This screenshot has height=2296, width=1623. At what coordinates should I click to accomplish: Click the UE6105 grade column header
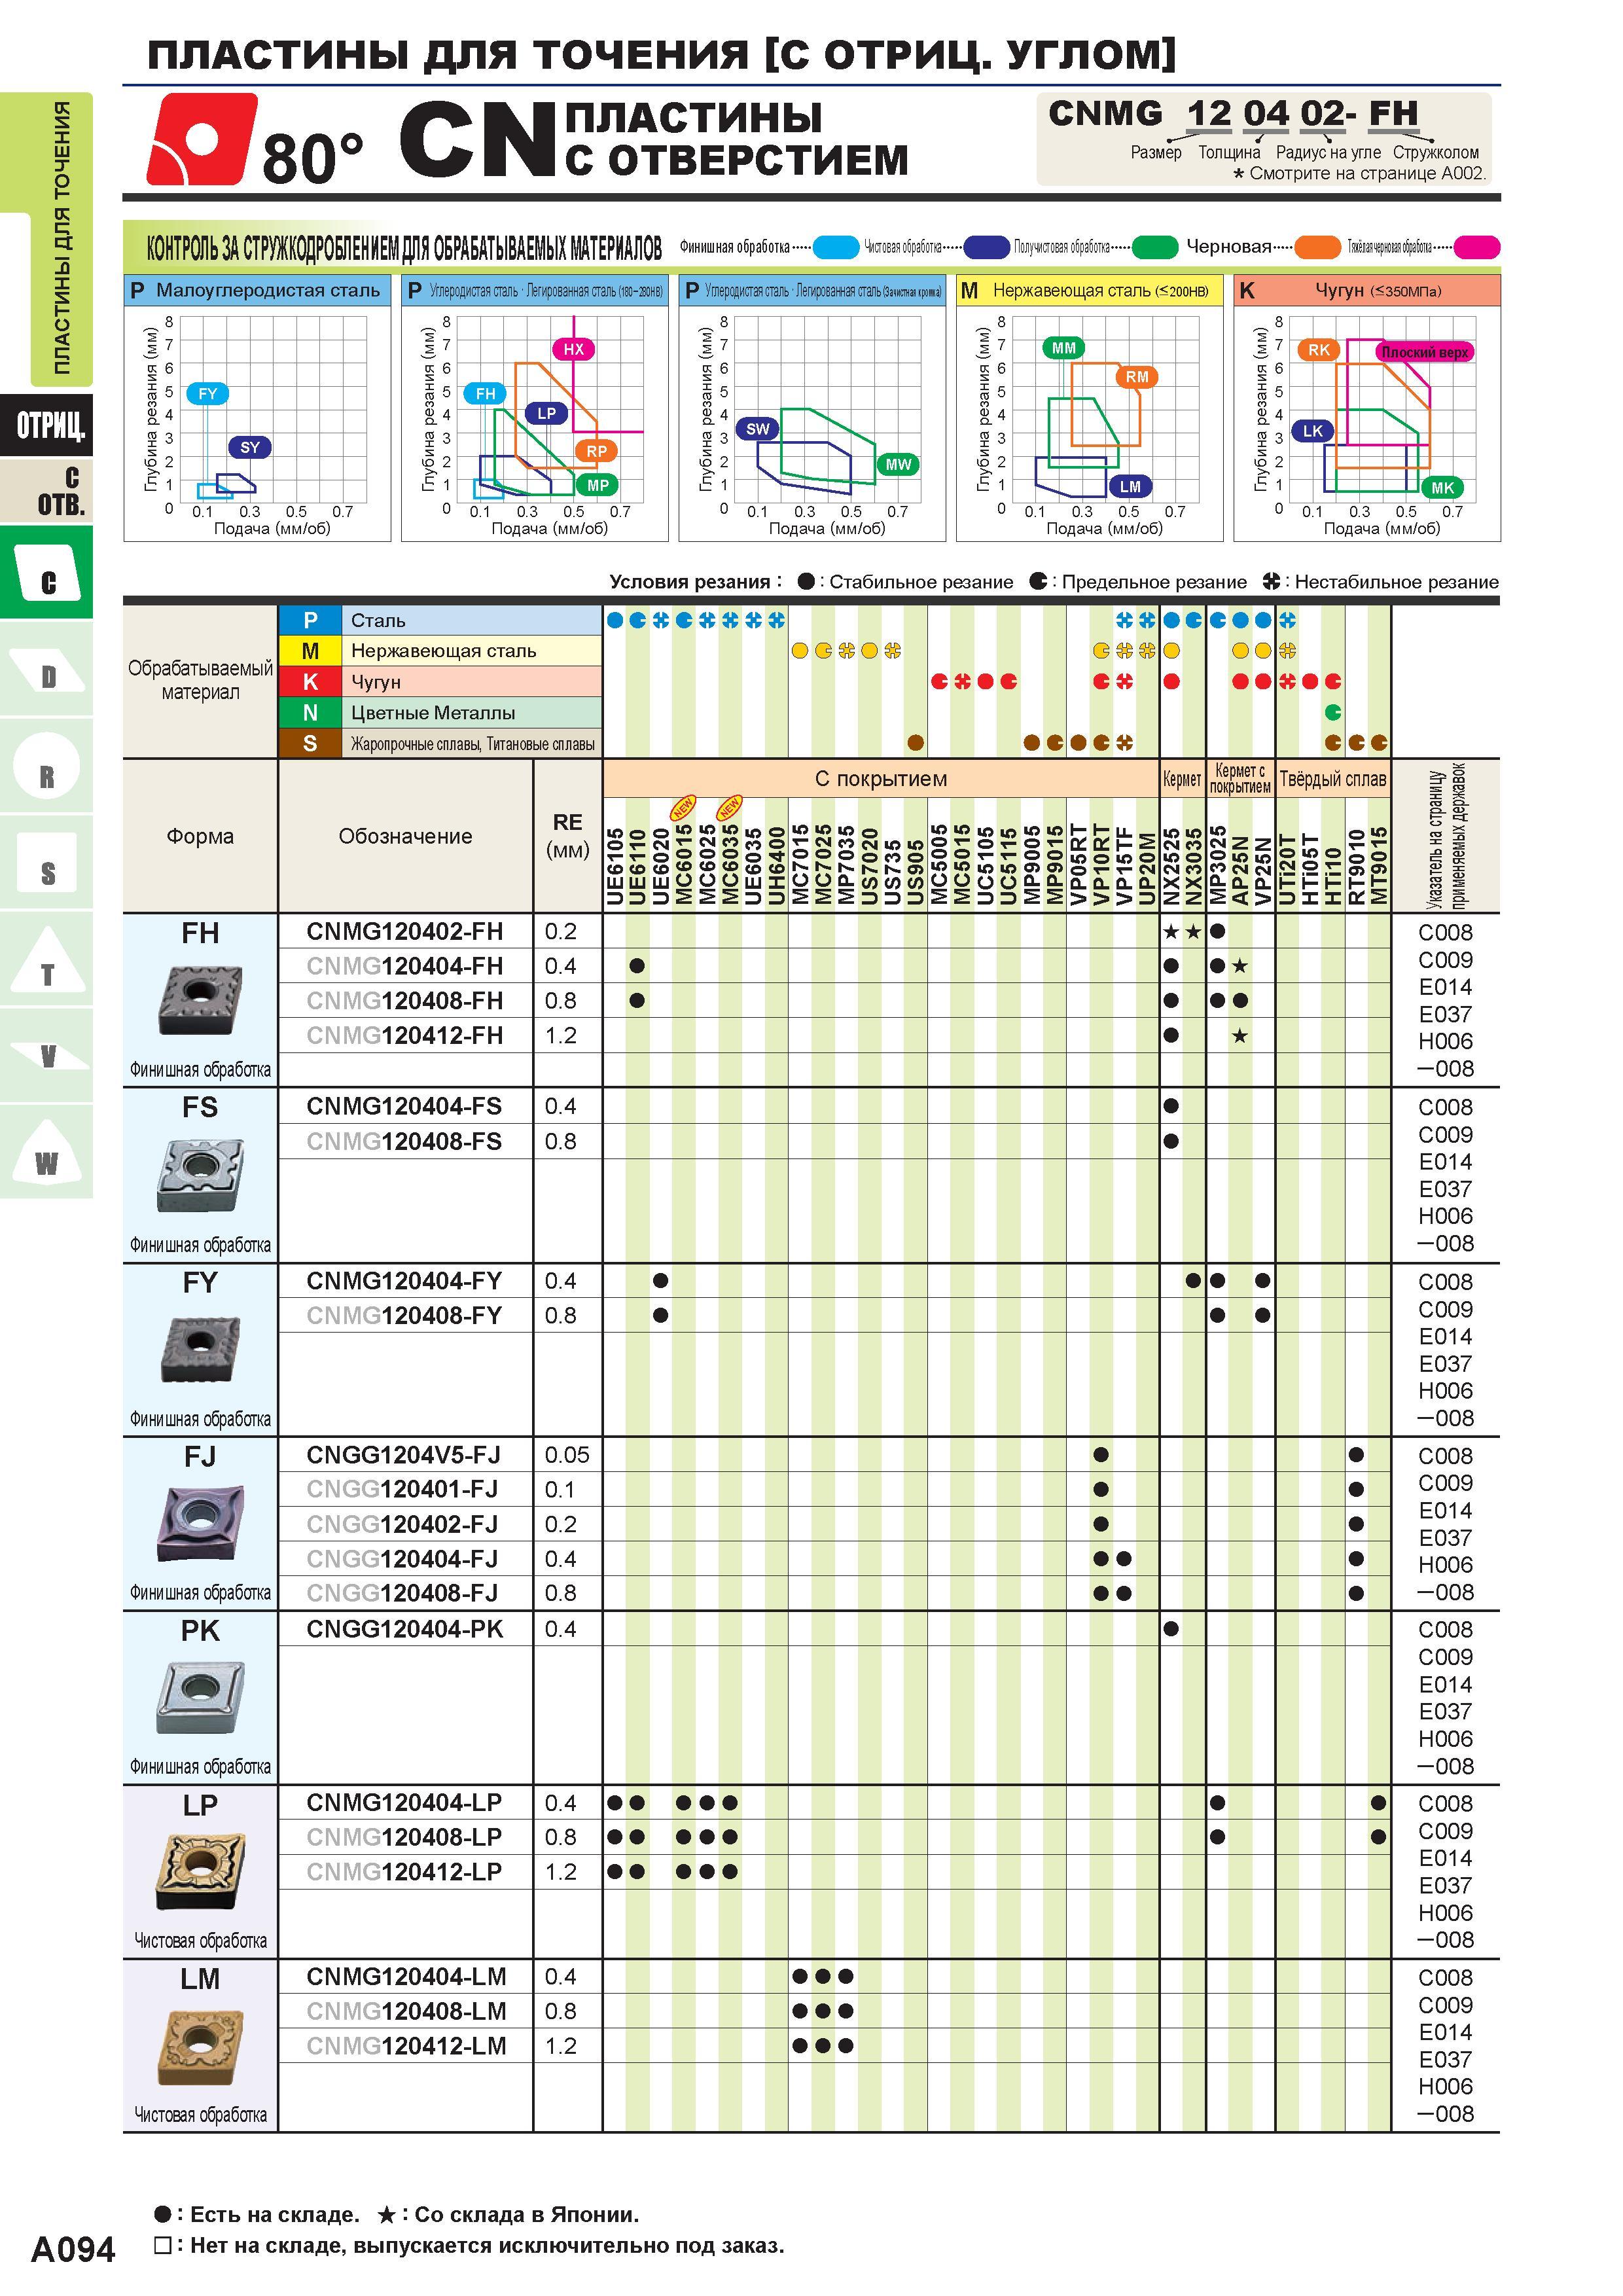pyautogui.click(x=615, y=866)
